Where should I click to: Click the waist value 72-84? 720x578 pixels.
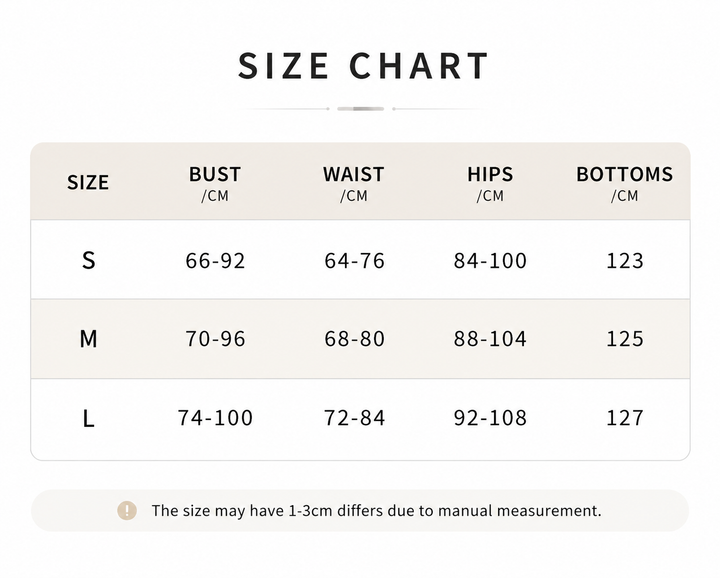point(354,418)
